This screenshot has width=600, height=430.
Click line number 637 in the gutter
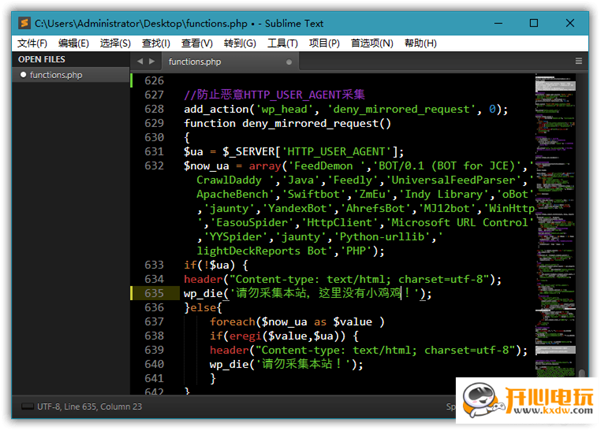[x=154, y=321]
